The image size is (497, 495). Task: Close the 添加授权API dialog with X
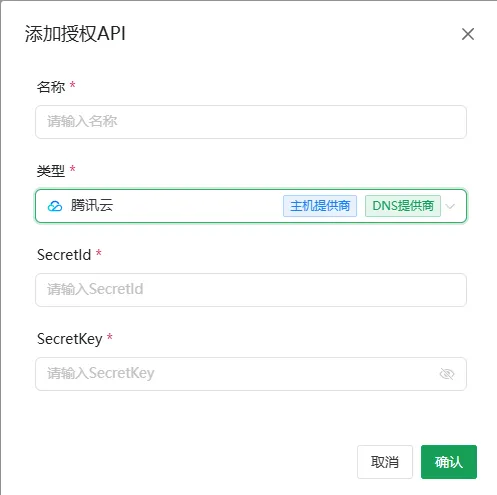tap(468, 34)
